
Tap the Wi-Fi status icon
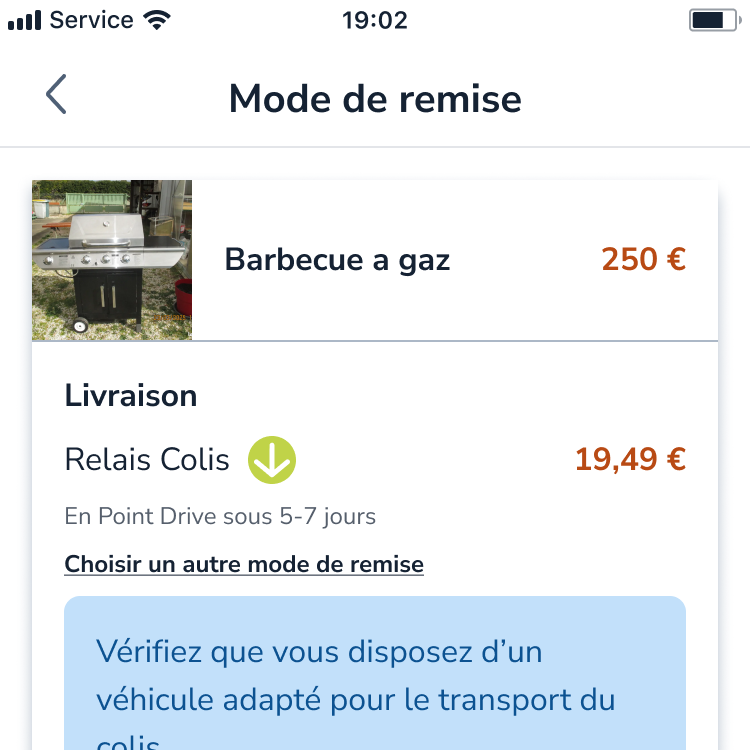pos(157,20)
